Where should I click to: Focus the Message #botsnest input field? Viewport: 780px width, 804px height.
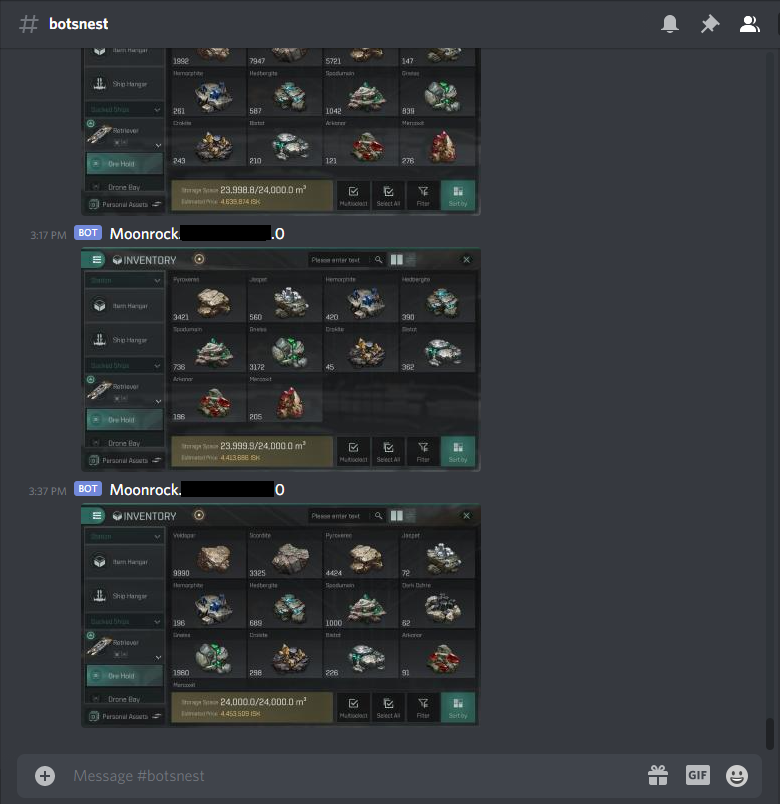coord(354,776)
